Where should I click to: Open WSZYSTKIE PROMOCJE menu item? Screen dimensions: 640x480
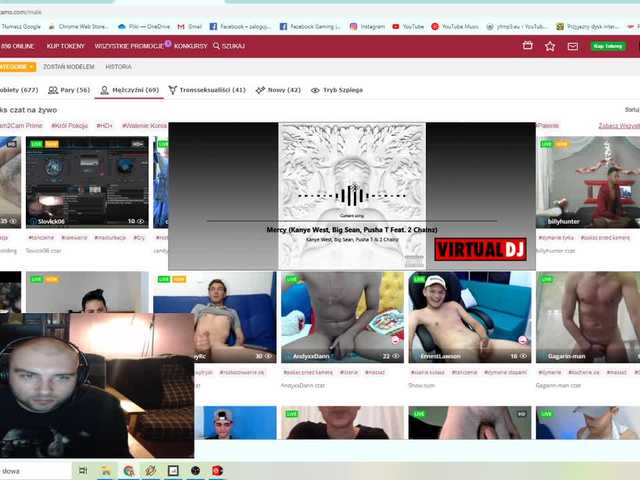coord(129,46)
